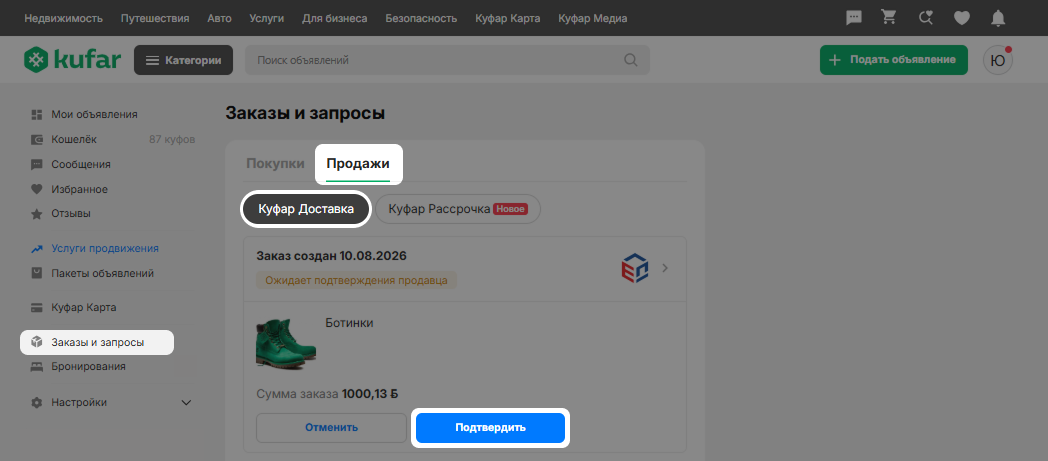Open Пакеты объявлений link
1048x461 pixels.
[103, 273]
